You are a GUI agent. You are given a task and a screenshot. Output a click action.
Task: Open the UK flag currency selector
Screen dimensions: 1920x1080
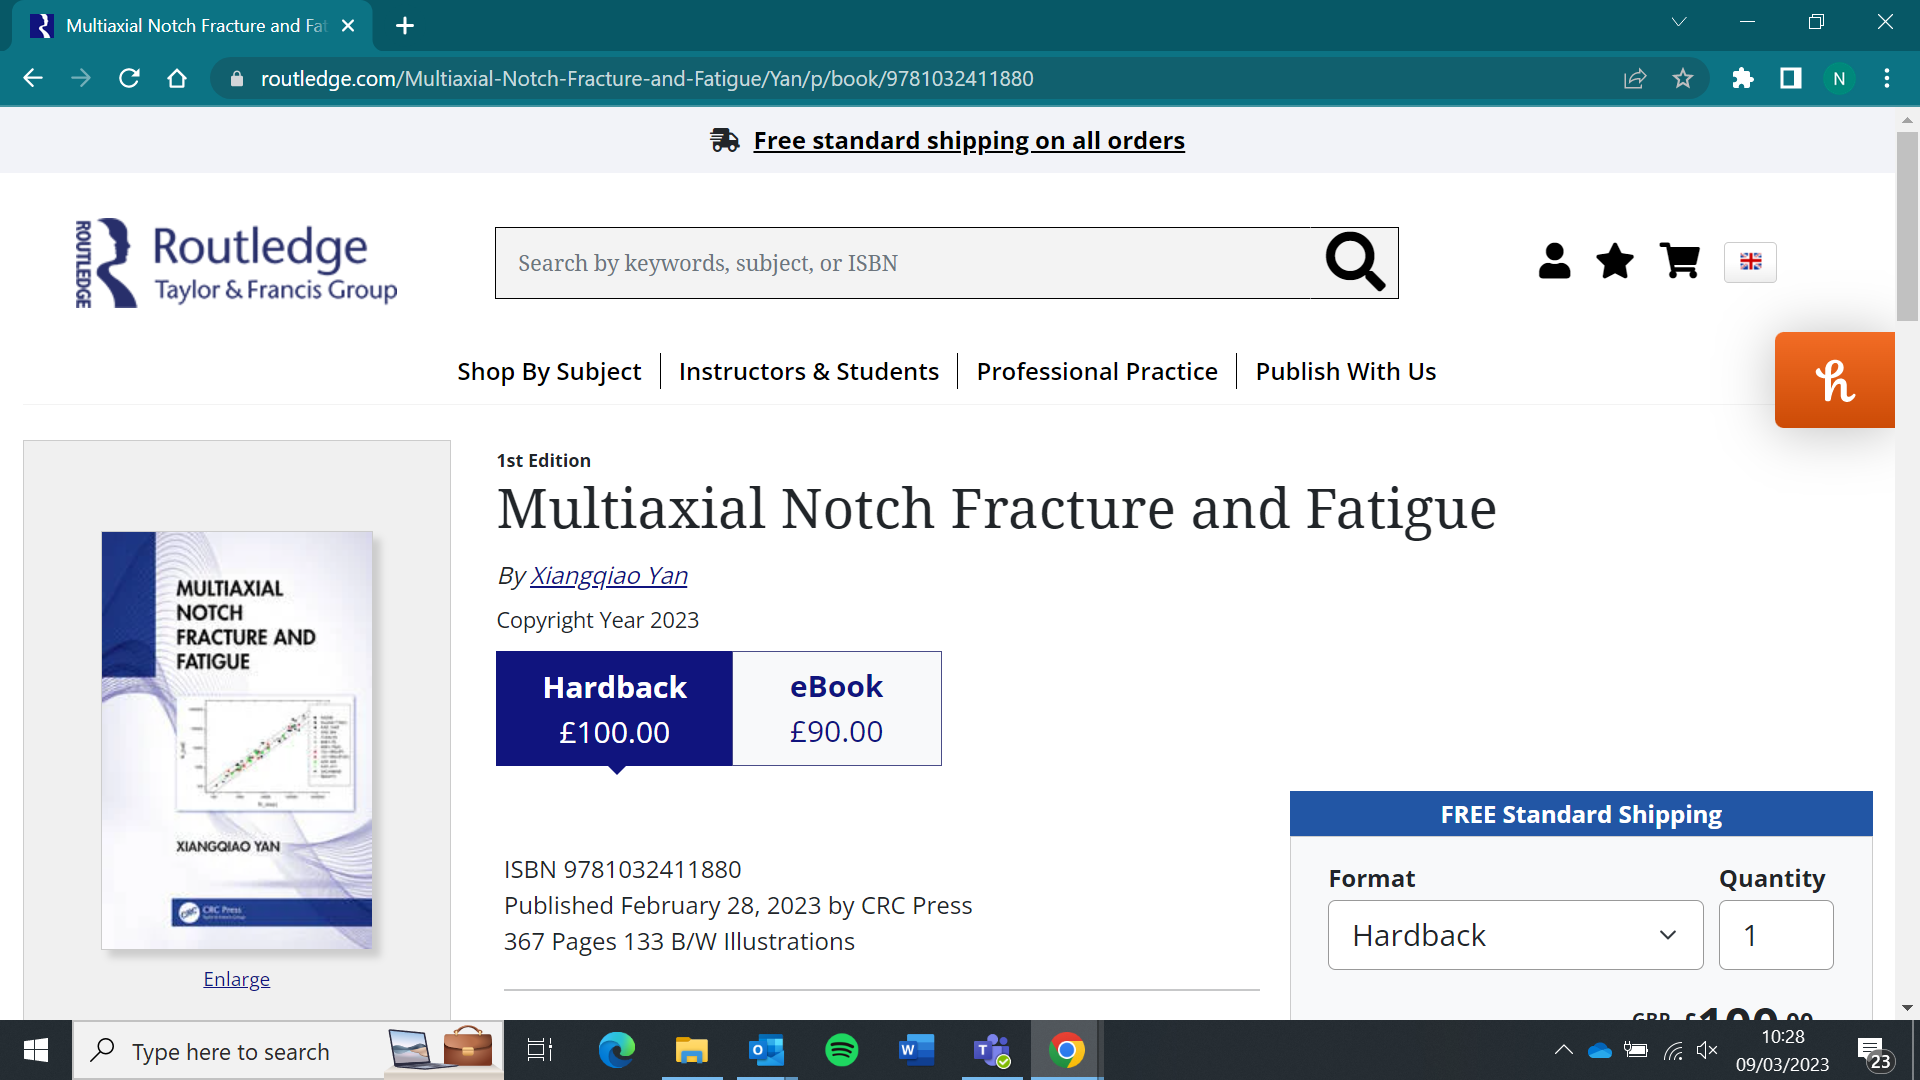(x=1750, y=262)
